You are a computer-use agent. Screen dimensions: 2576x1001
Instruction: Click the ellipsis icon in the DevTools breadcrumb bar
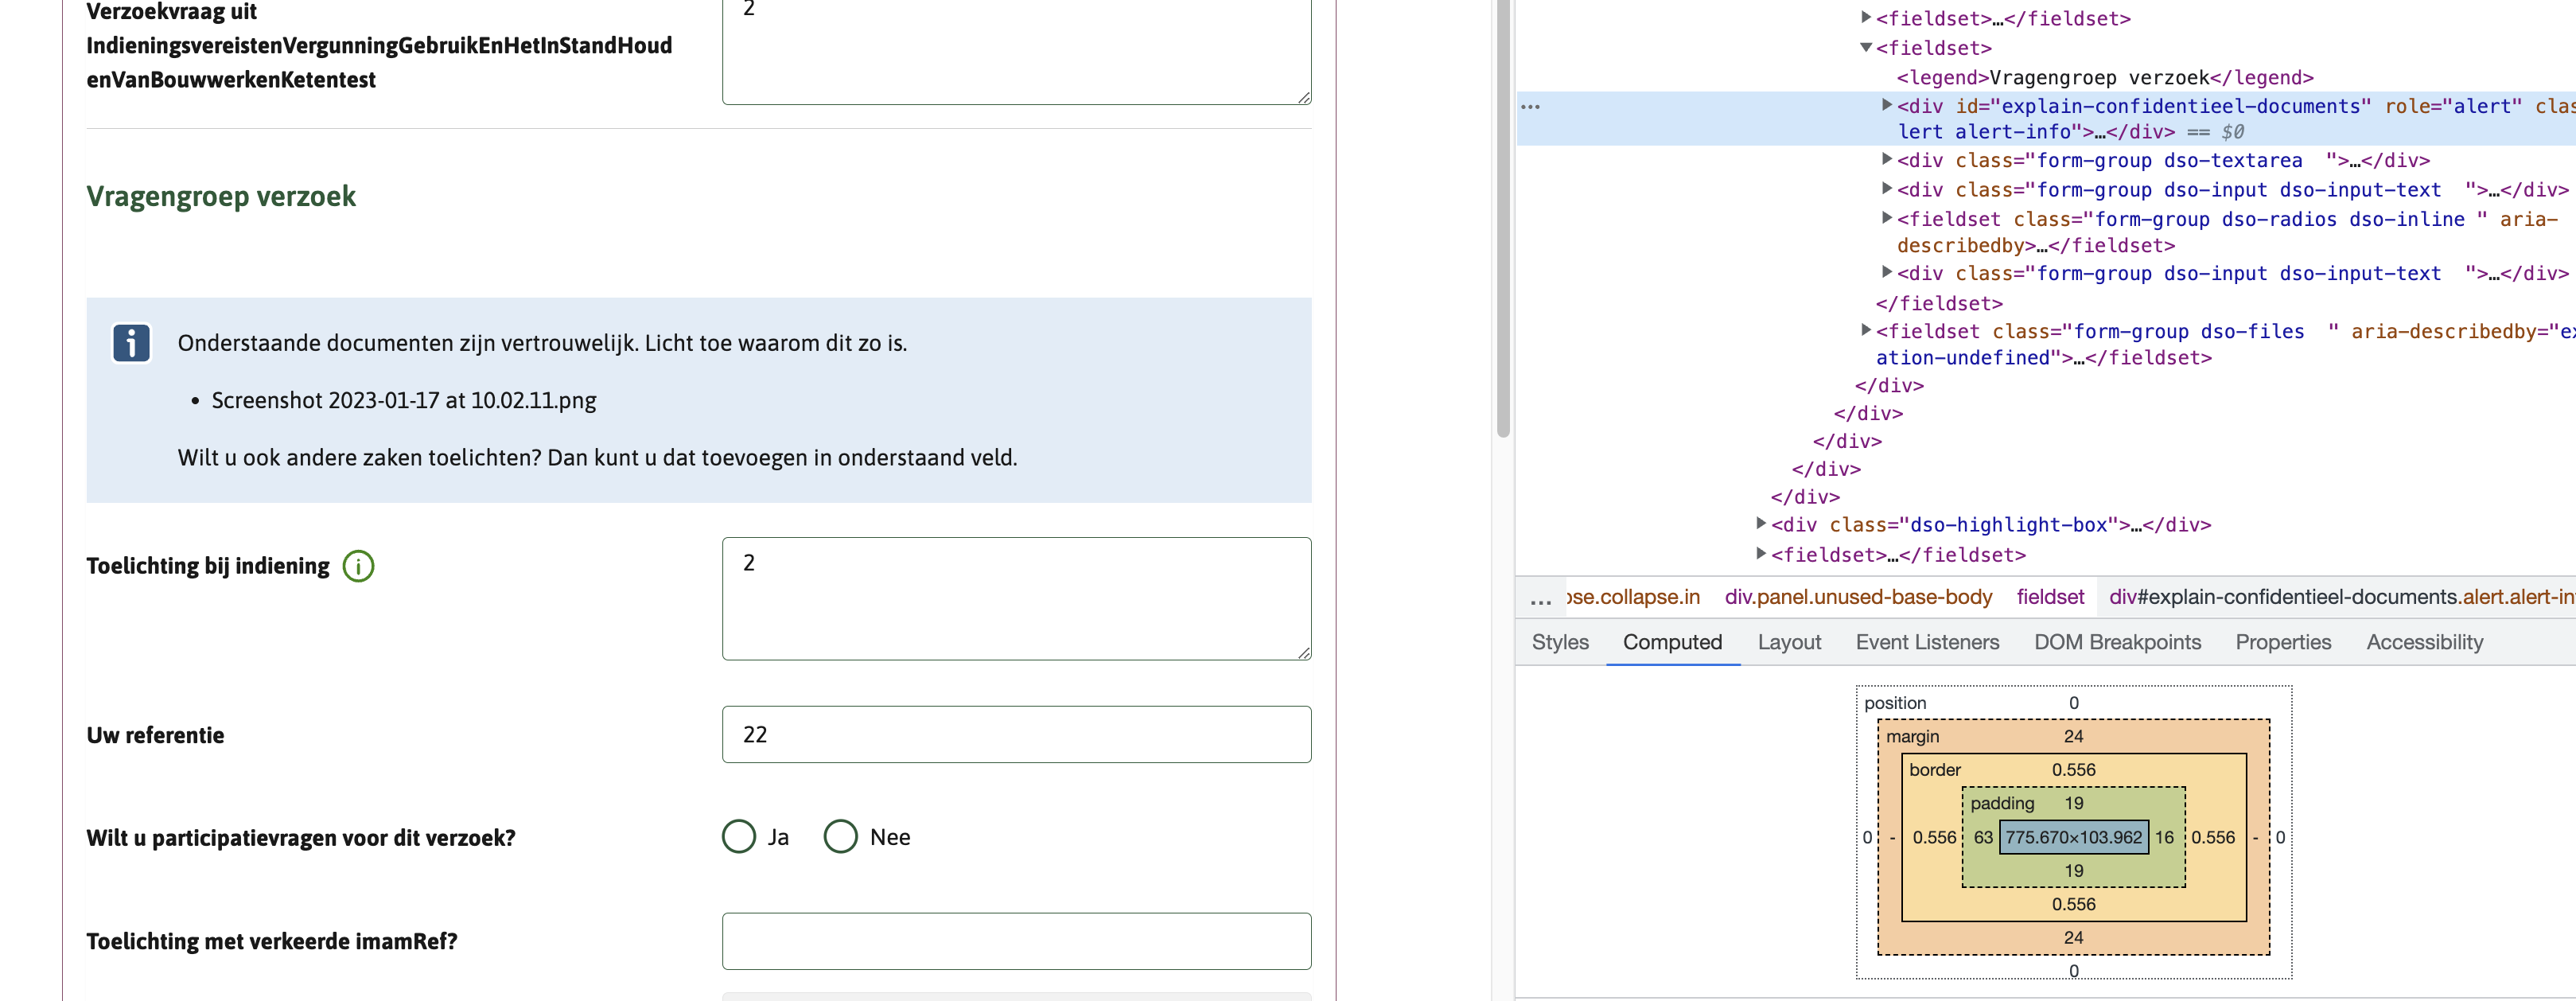(x=1538, y=597)
